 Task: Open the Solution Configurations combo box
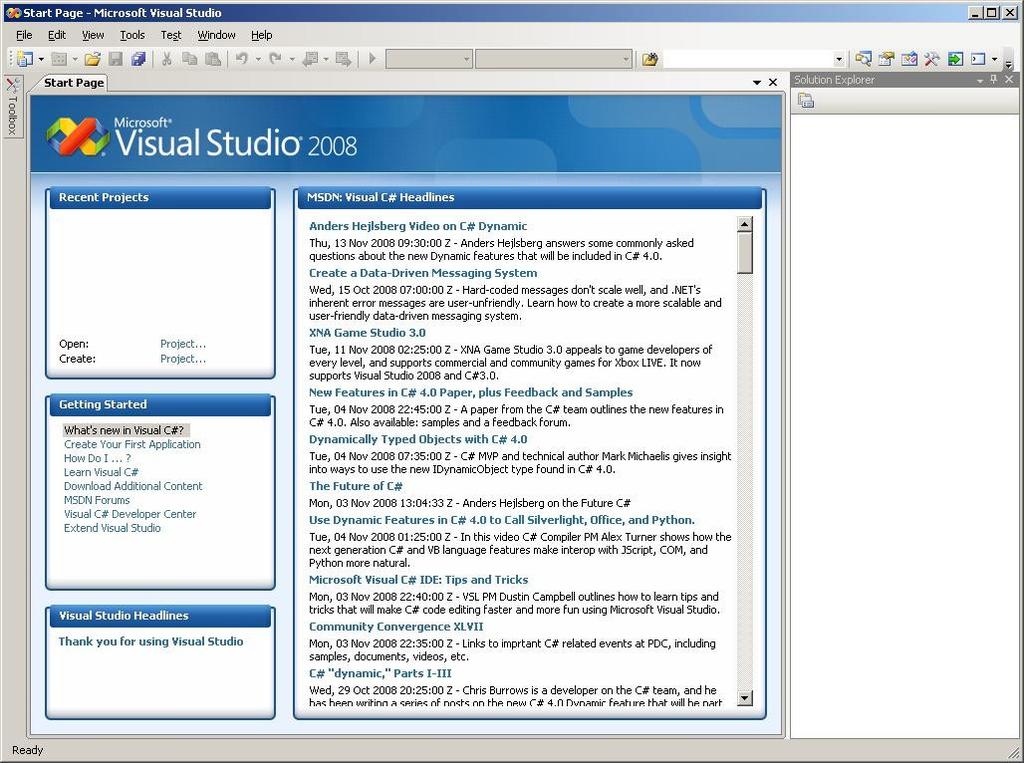tap(429, 59)
